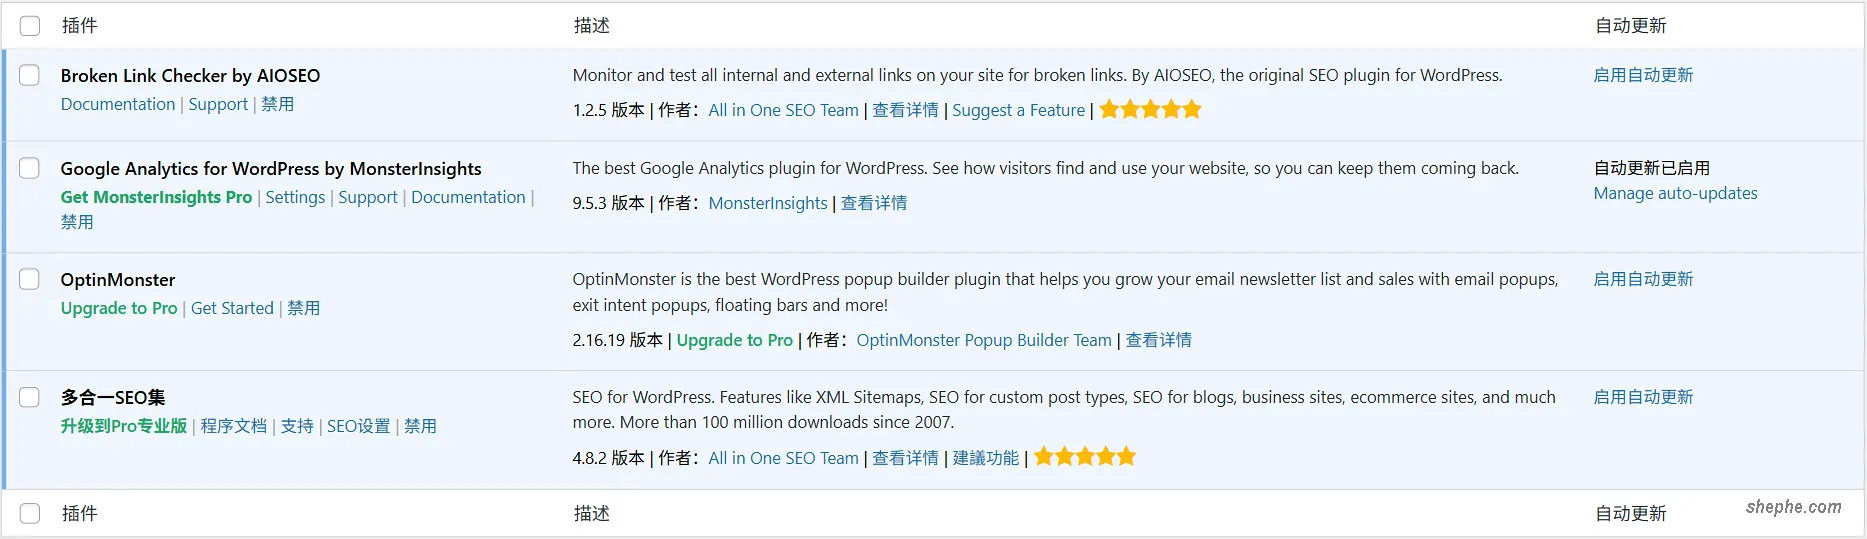Click the Broken Link Checker five-star rating
Screen dimensions: 1867x539
point(1150,110)
